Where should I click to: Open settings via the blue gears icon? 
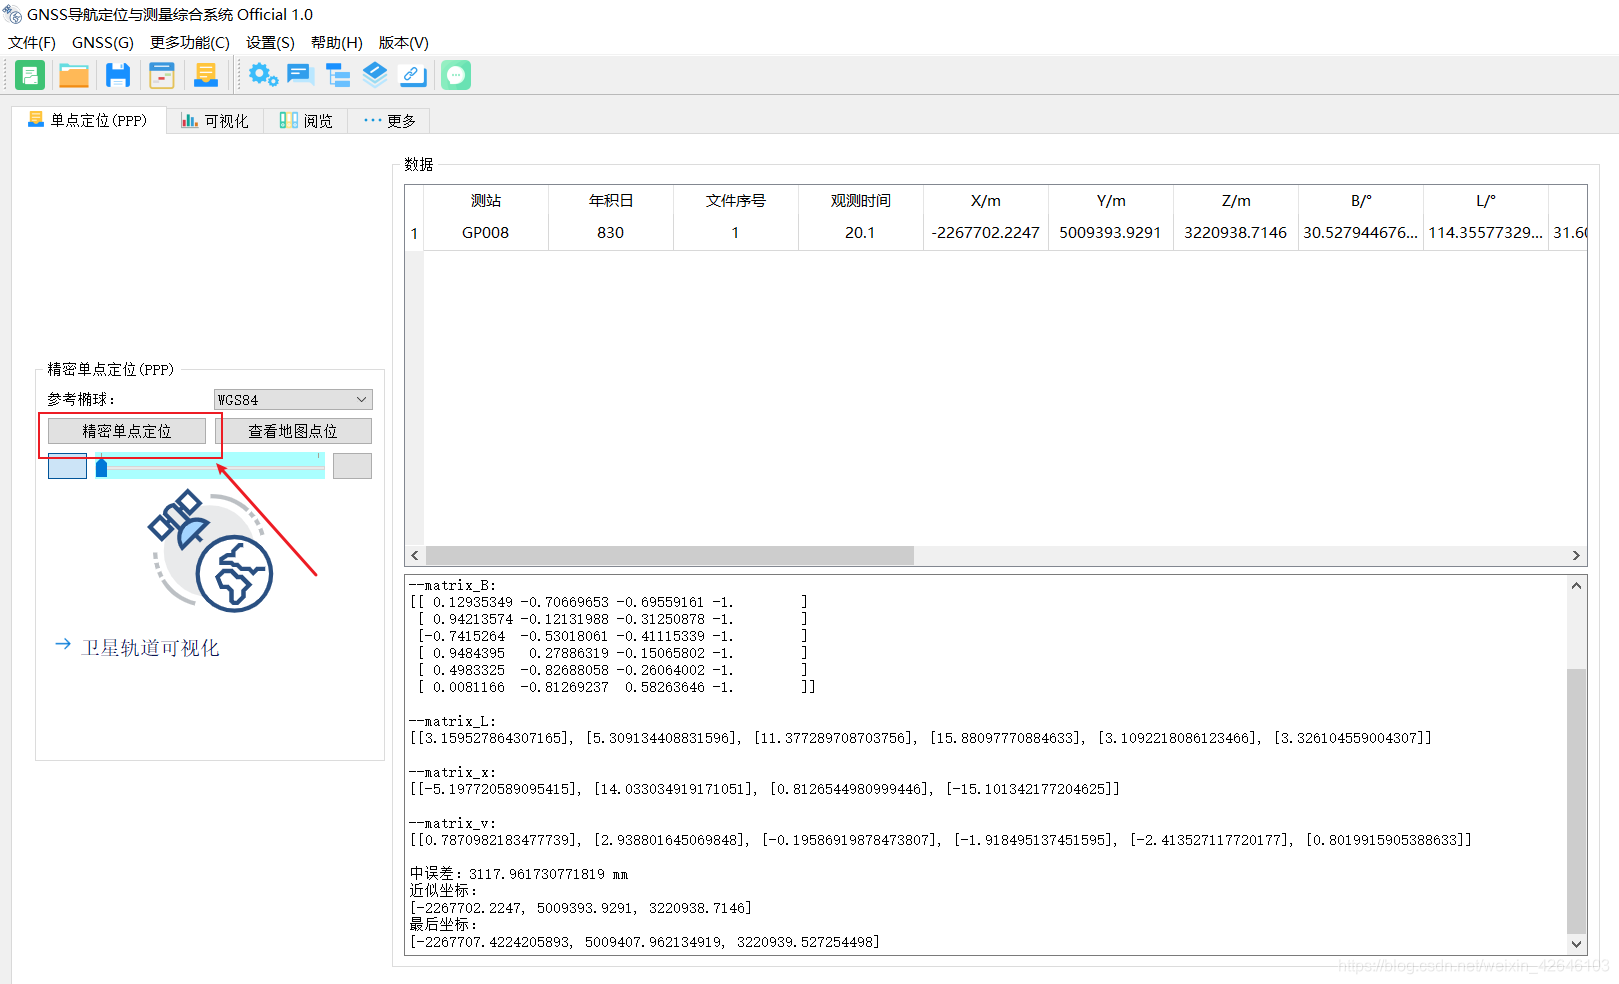[264, 75]
